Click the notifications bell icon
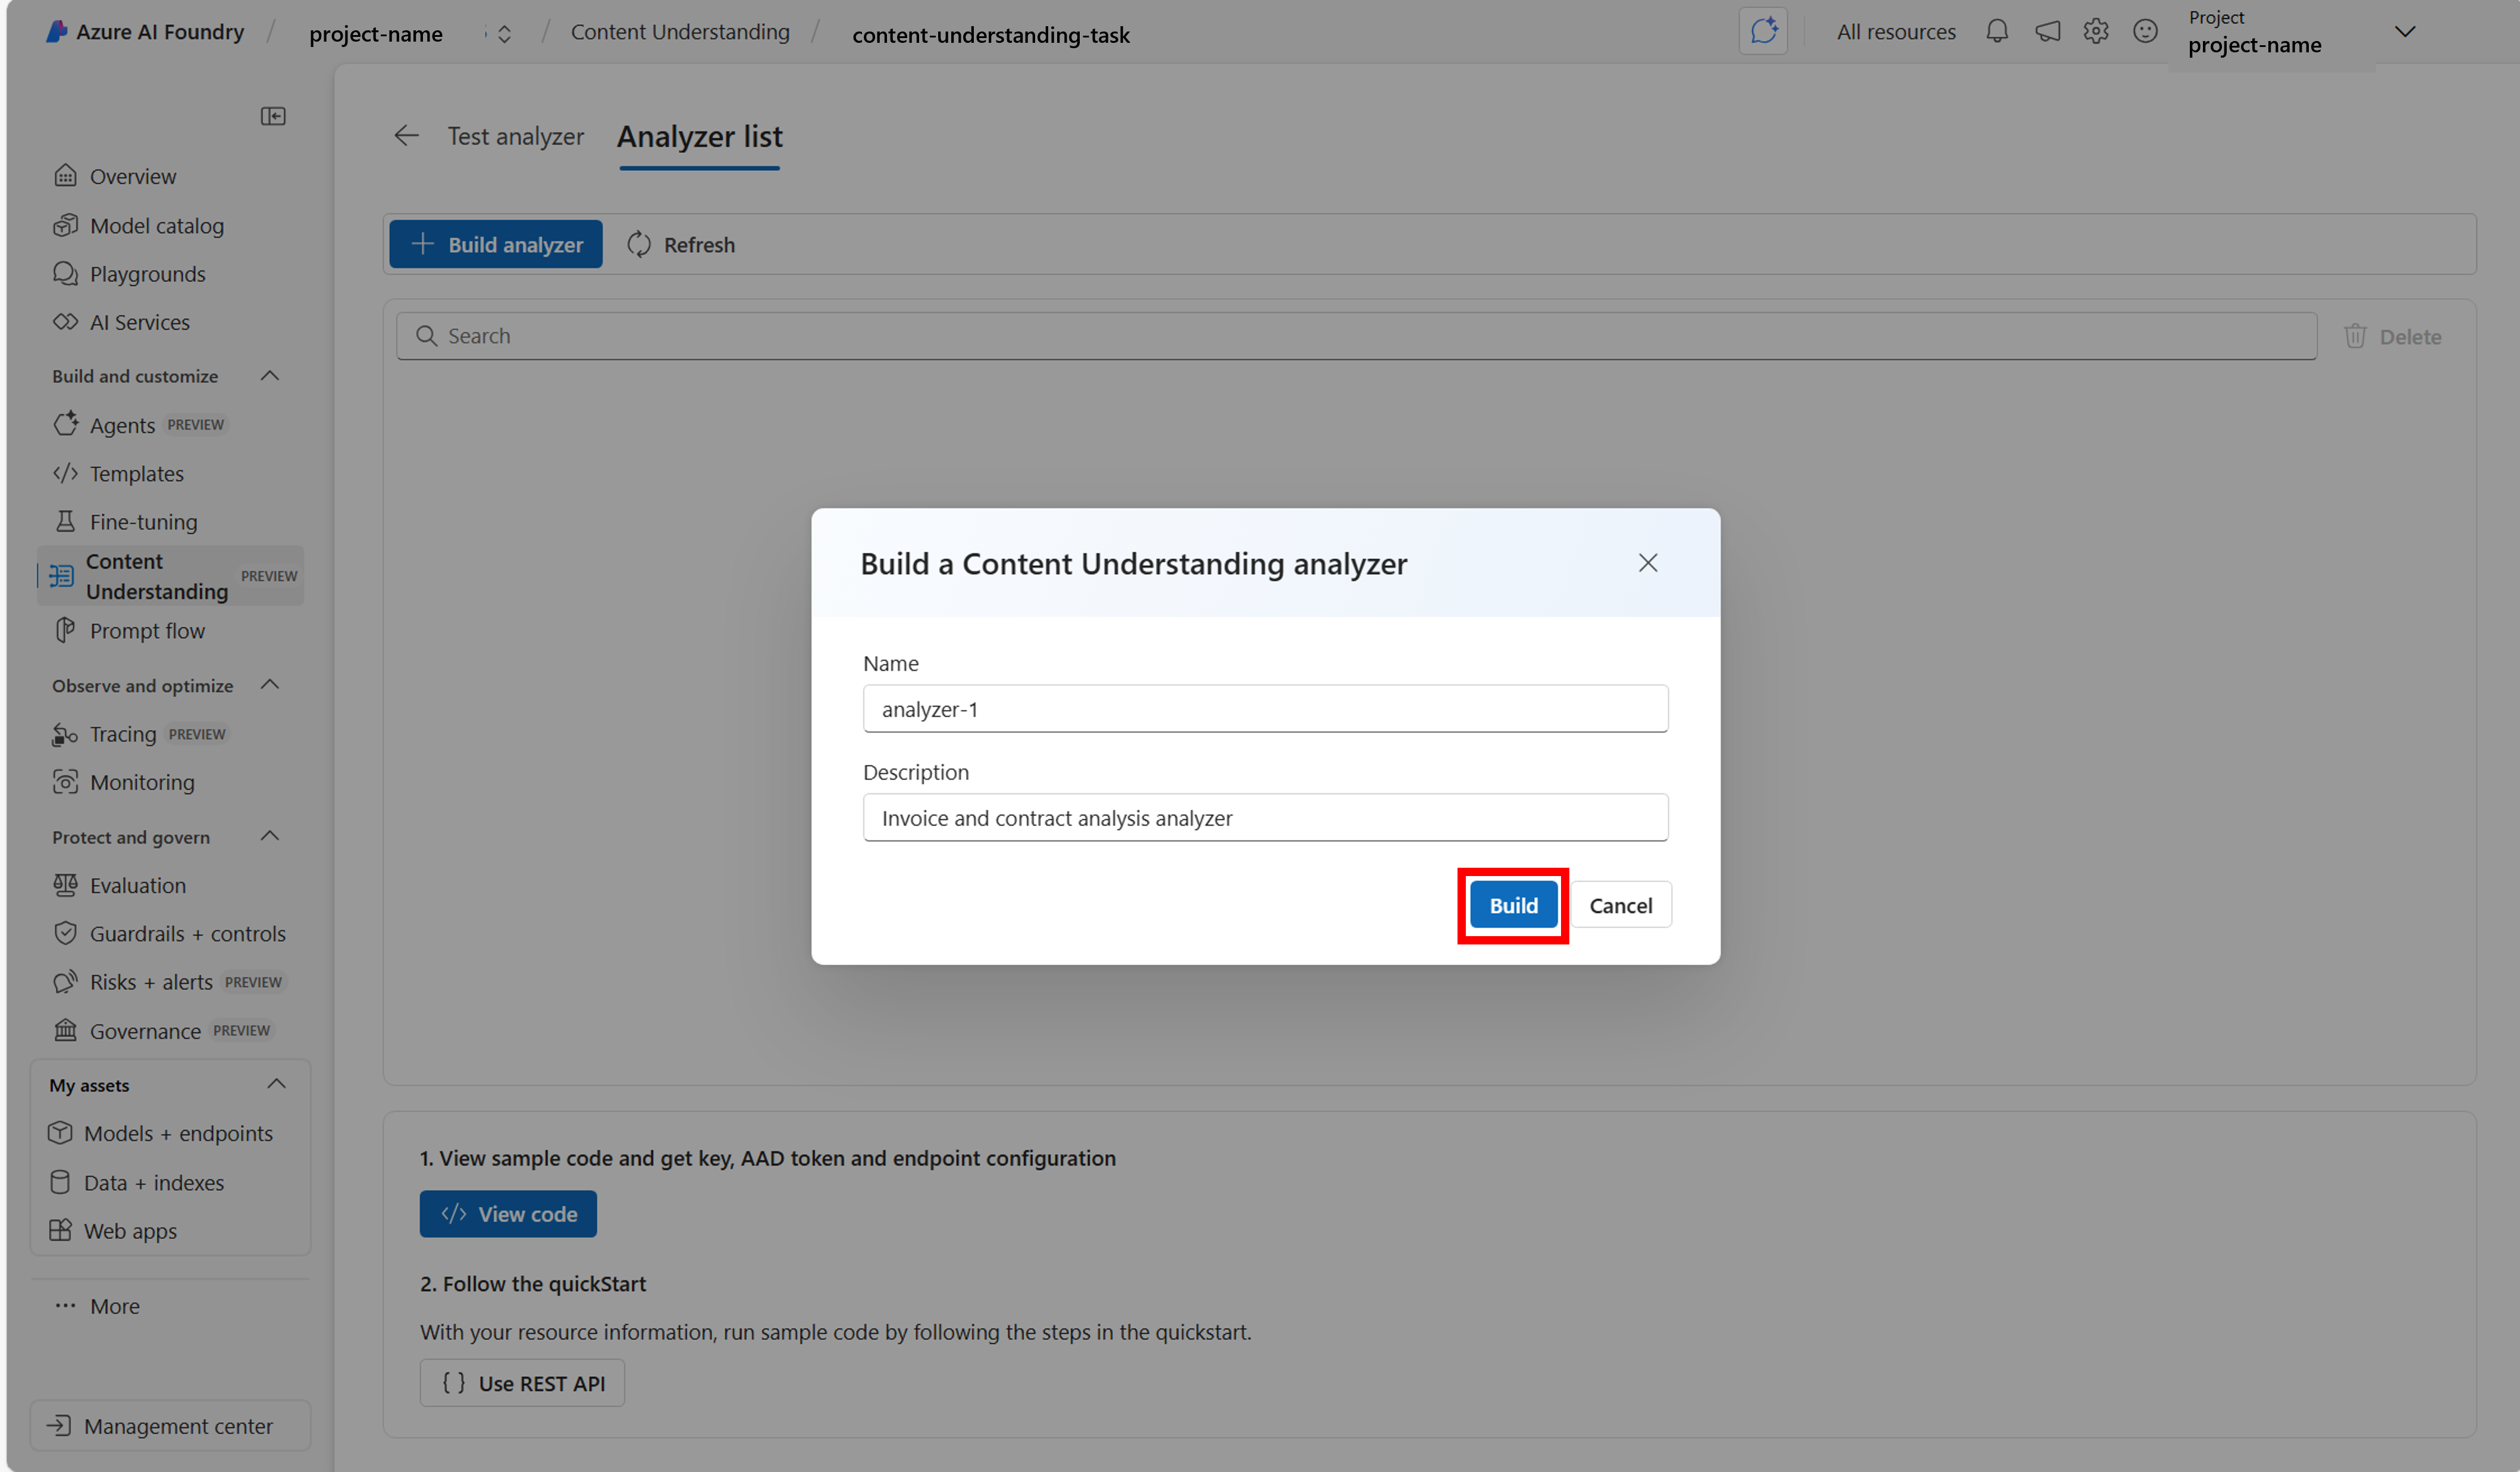Screen dimensions: 2520x1472 point(1996,32)
